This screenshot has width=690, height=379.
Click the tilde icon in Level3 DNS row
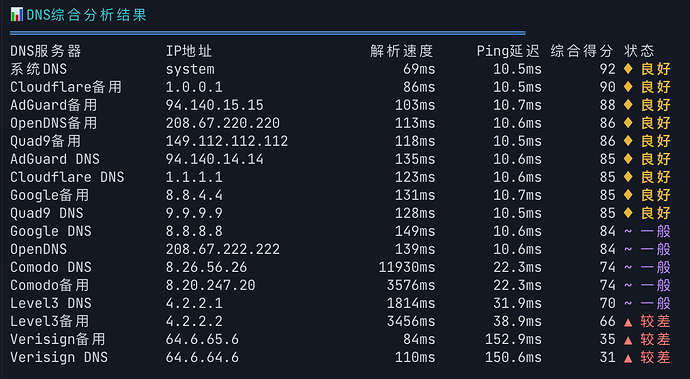(x=628, y=304)
